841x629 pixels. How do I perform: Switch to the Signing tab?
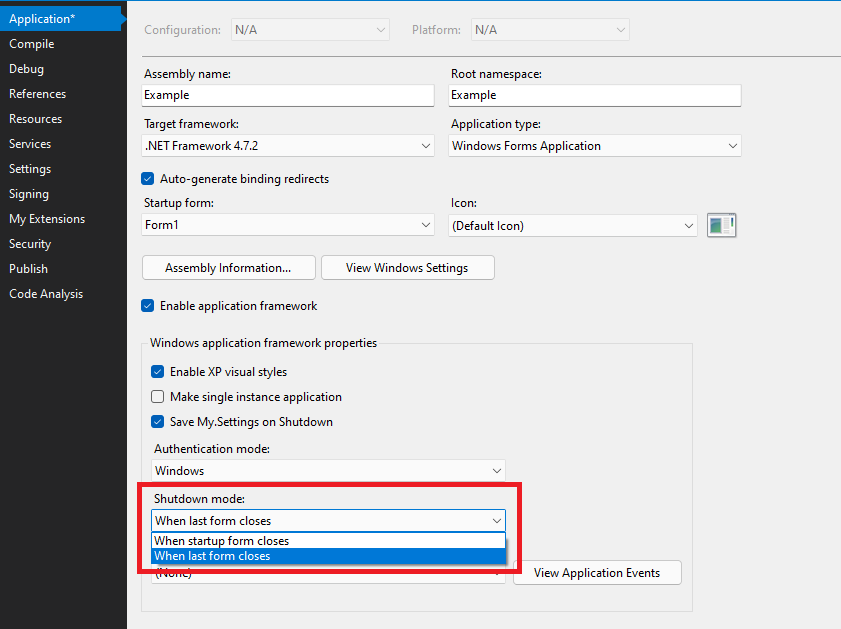pos(61,194)
